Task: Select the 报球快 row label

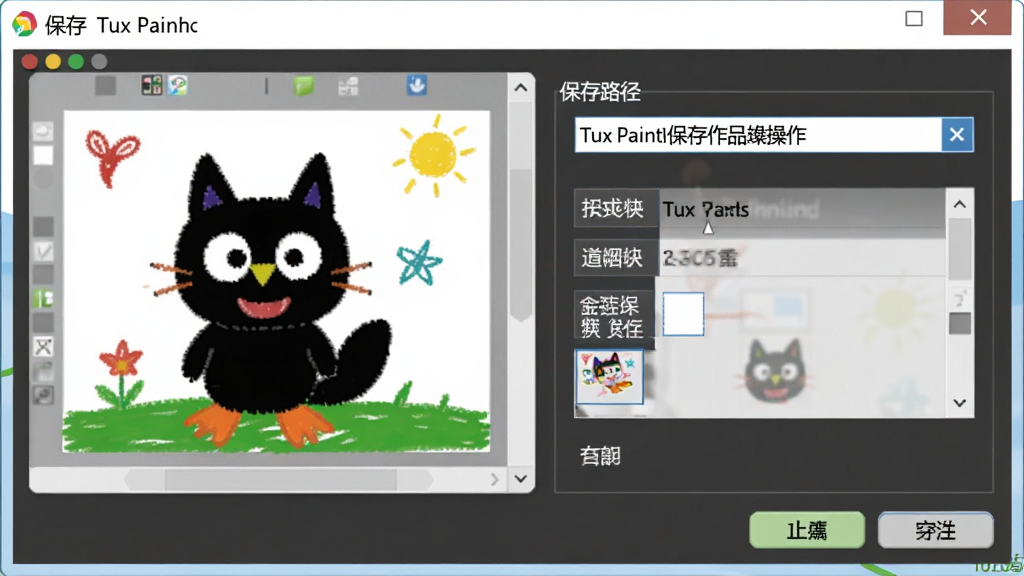Action: click(614, 208)
